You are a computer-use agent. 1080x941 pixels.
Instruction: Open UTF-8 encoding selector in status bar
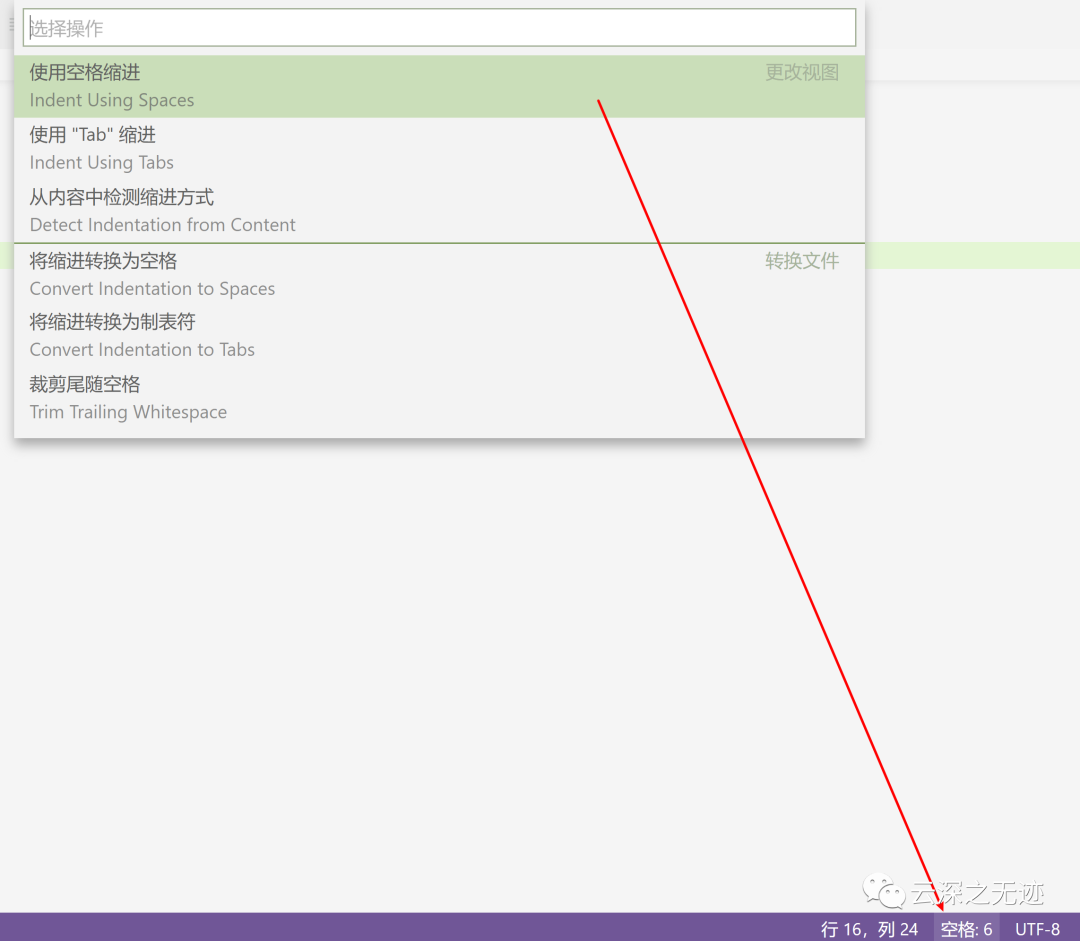click(x=1037, y=929)
